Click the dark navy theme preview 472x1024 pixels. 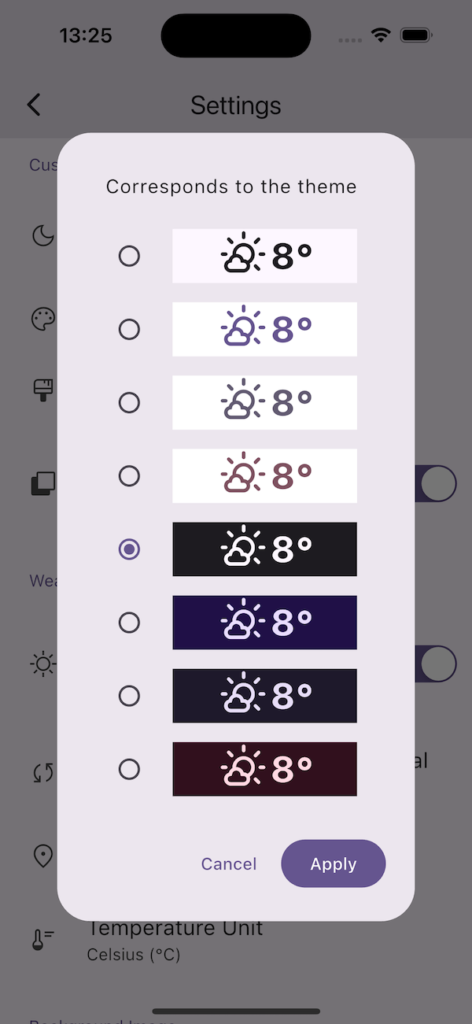264,696
